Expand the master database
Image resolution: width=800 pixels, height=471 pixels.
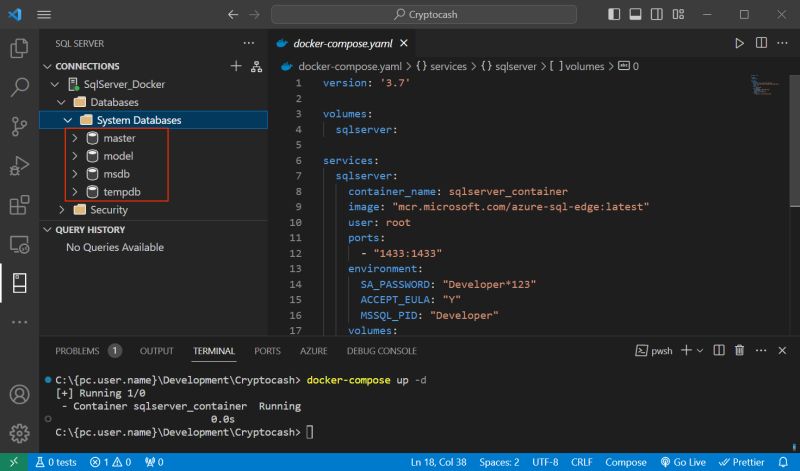[x=75, y=138]
